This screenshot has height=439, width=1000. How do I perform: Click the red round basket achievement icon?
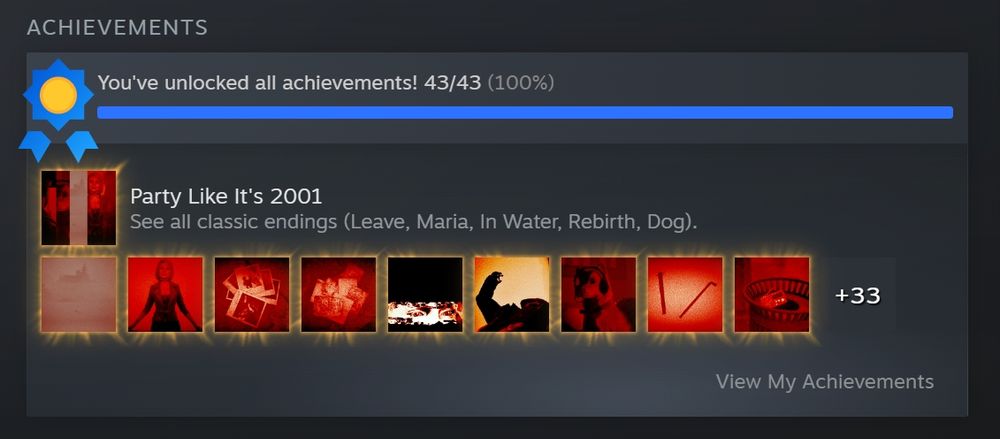point(772,294)
